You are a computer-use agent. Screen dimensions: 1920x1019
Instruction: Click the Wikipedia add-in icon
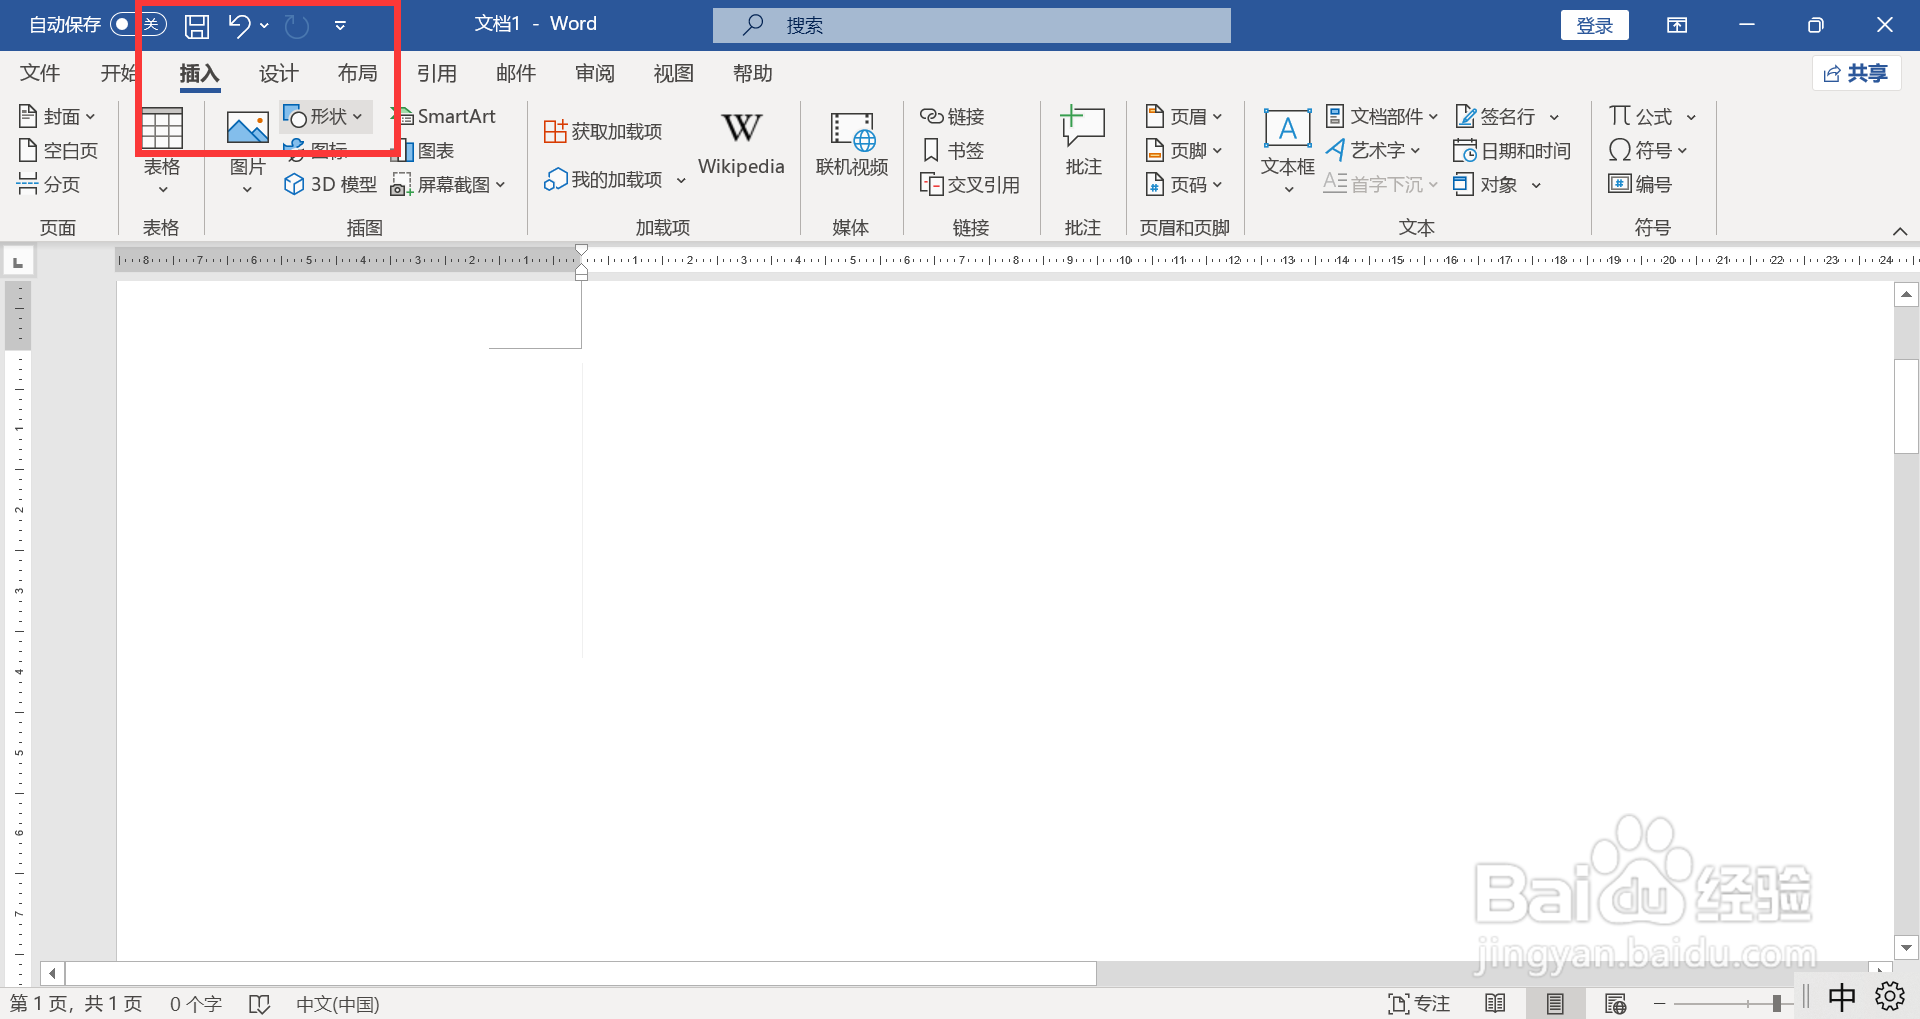point(741,144)
